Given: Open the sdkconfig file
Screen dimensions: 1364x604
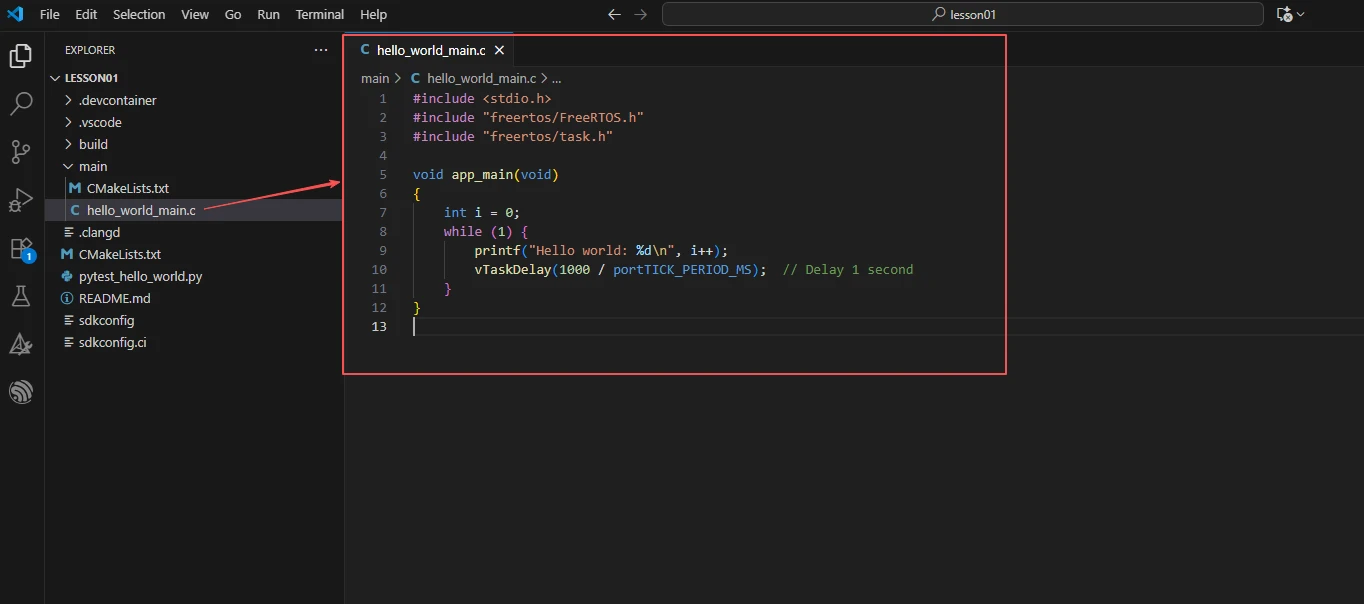Looking at the screenshot, I should 106,320.
